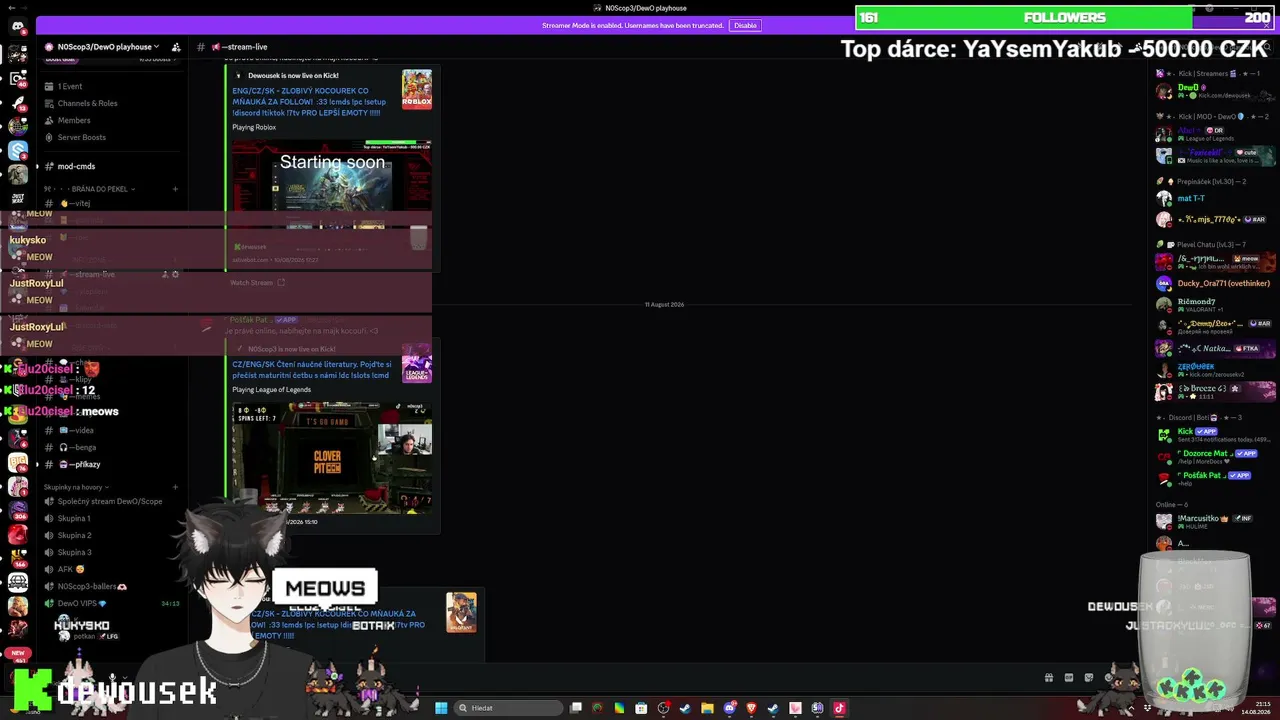Screen dimensions: 1280x720
Task: Click the invite people icon beside the server name
Action: (176, 47)
